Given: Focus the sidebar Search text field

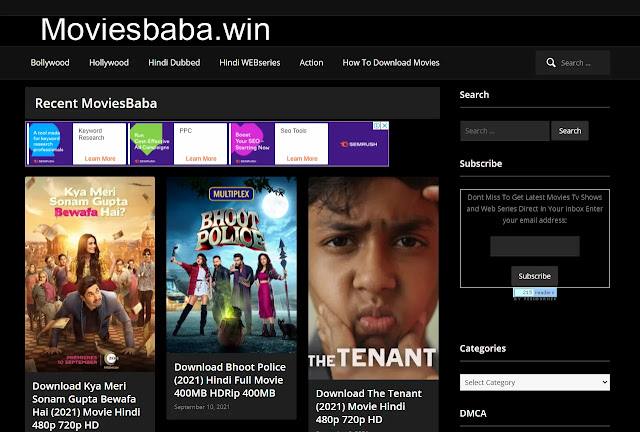Looking at the screenshot, I should coord(504,131).
